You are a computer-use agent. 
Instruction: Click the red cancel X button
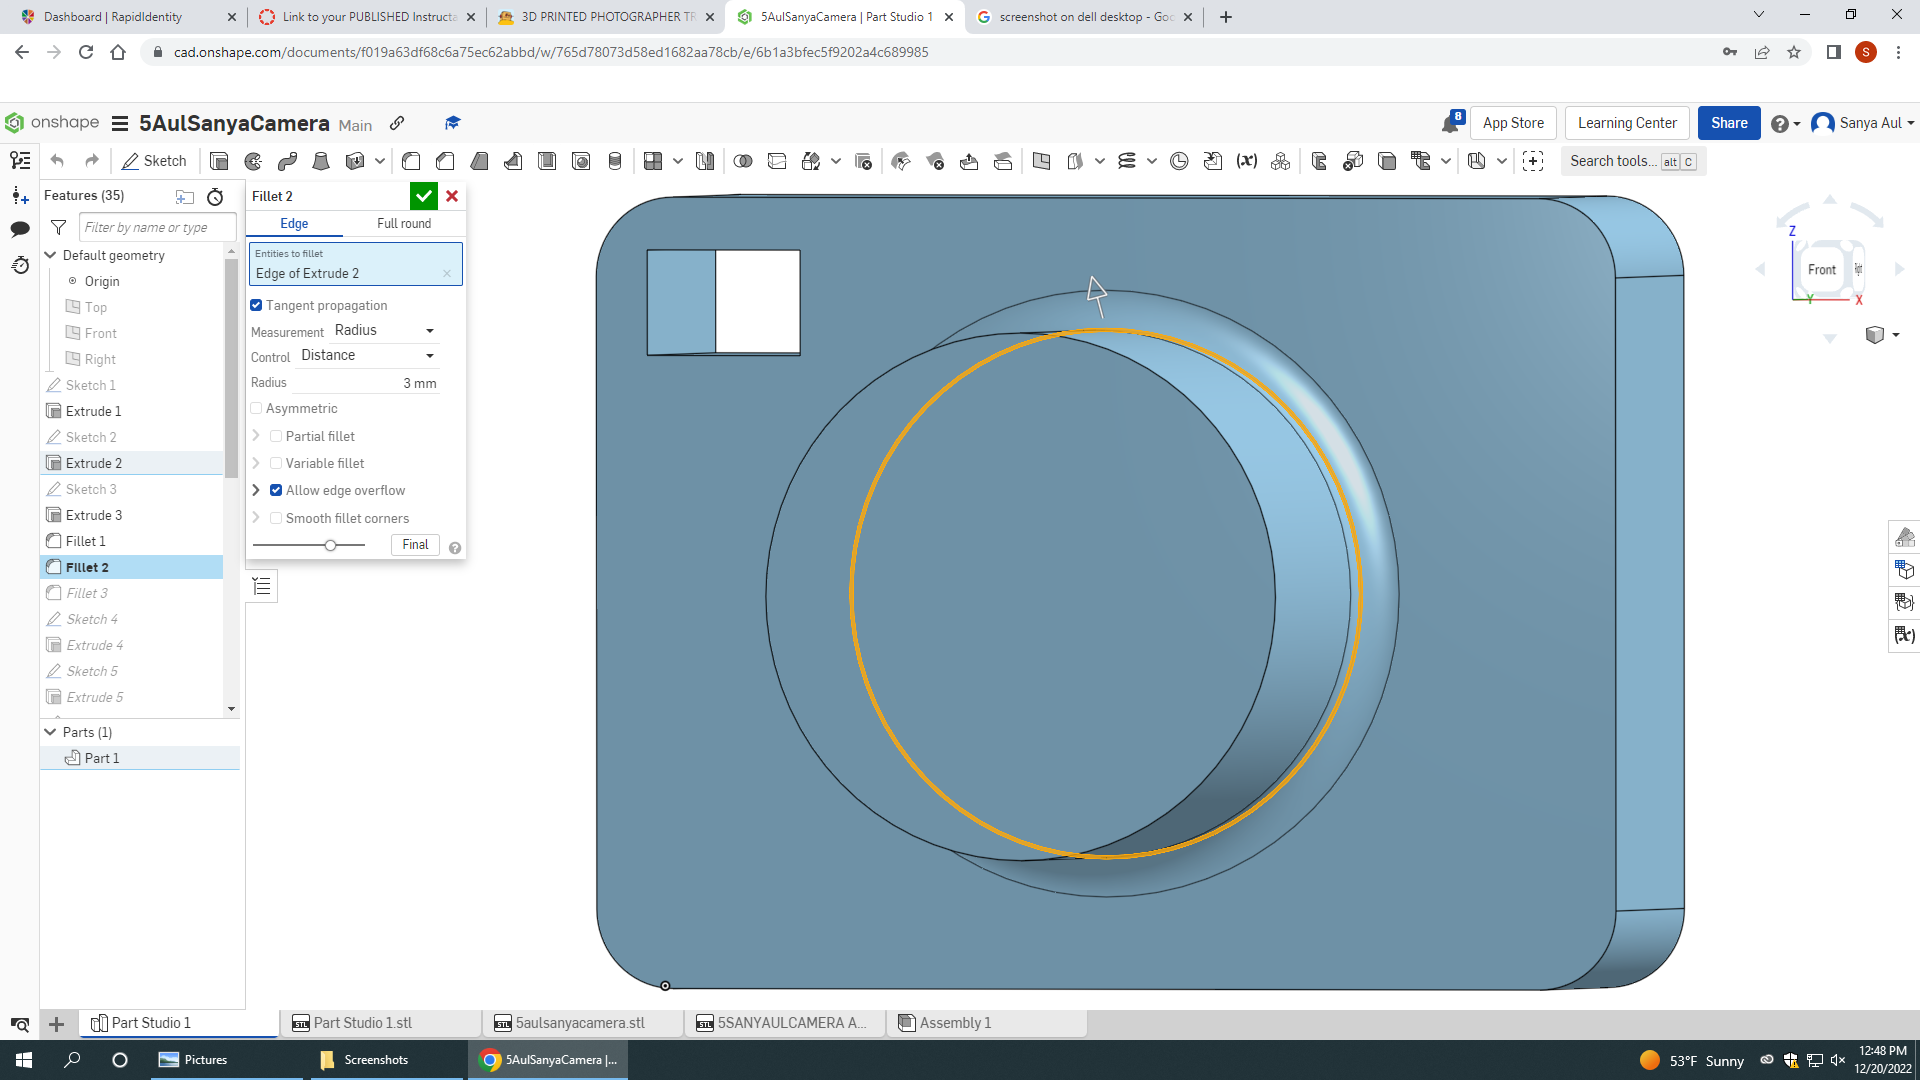pos(452,194)
